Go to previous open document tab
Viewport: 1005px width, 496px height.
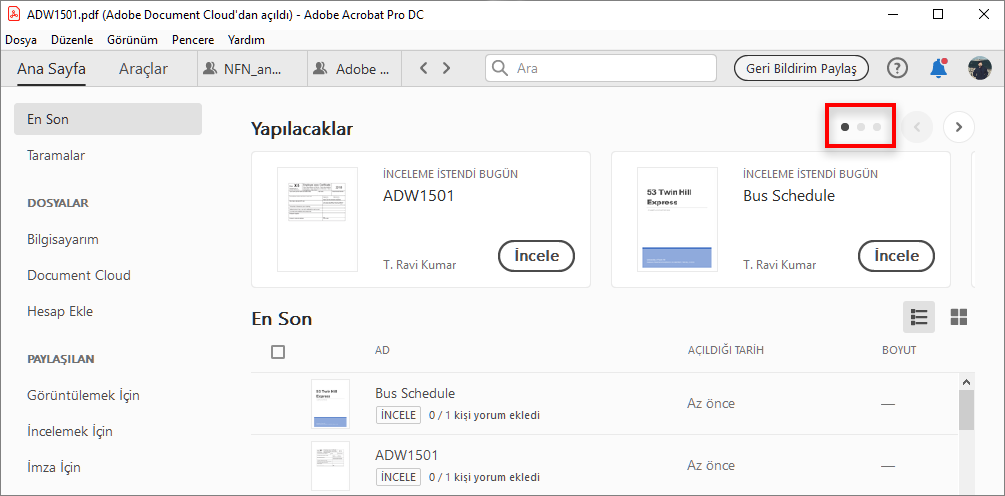click(x=424, y=68)
